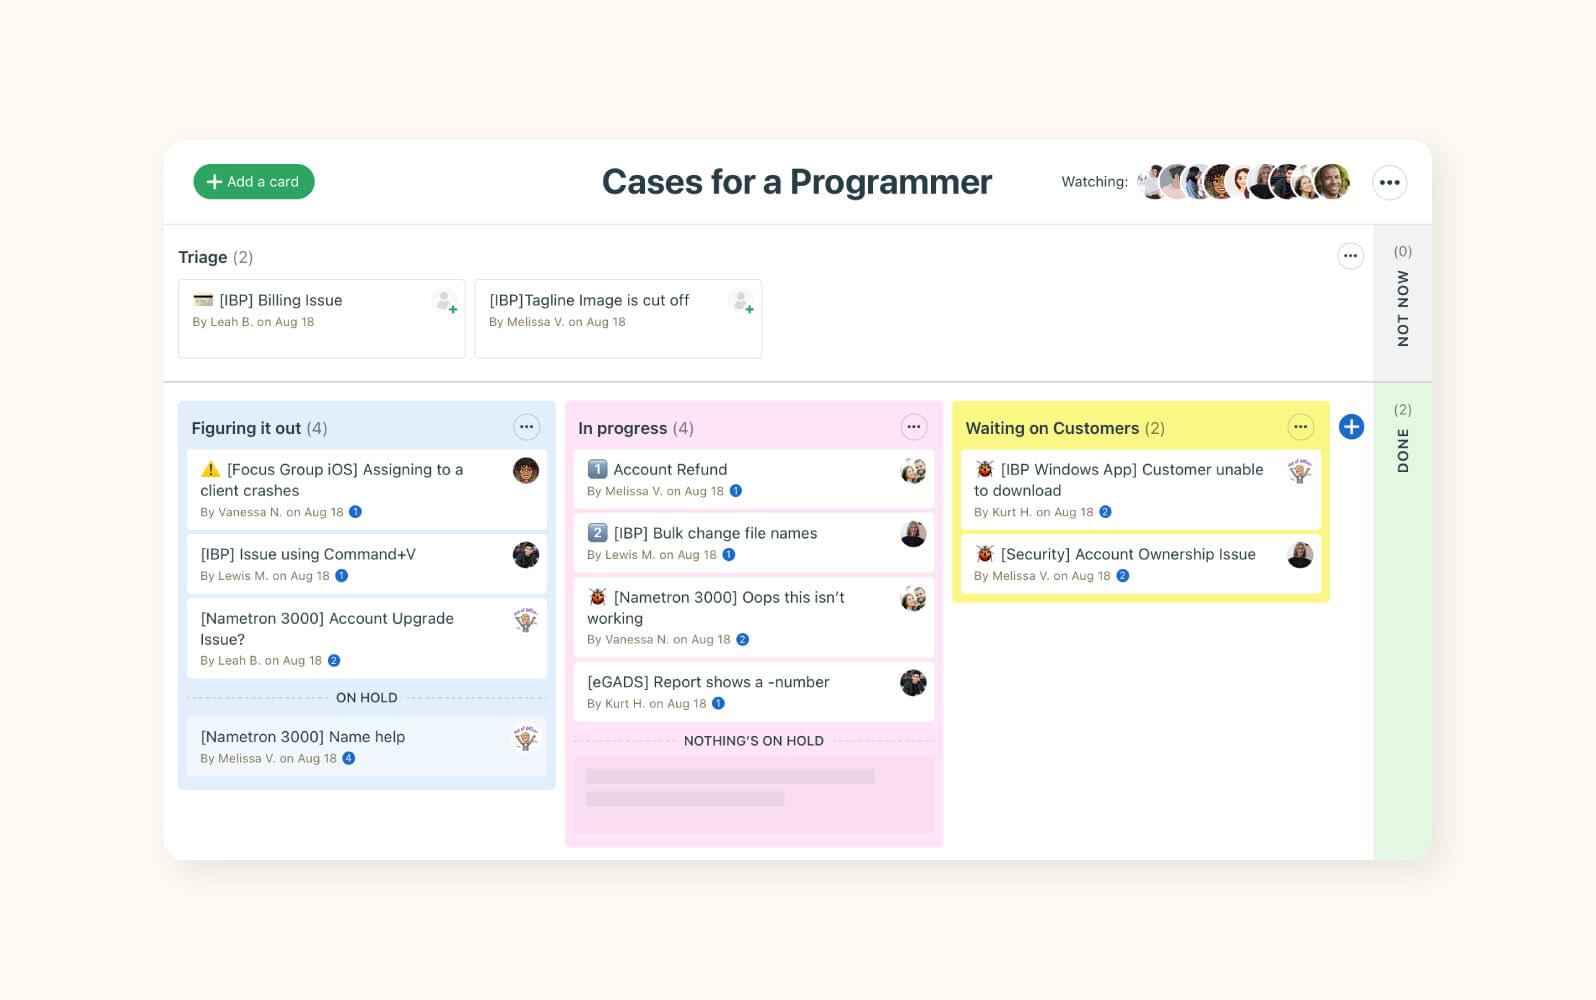The width and height of the screenshot is (1596, 1000).
Task: Click the ON HOLD divider label
Action: coord(366,697)
